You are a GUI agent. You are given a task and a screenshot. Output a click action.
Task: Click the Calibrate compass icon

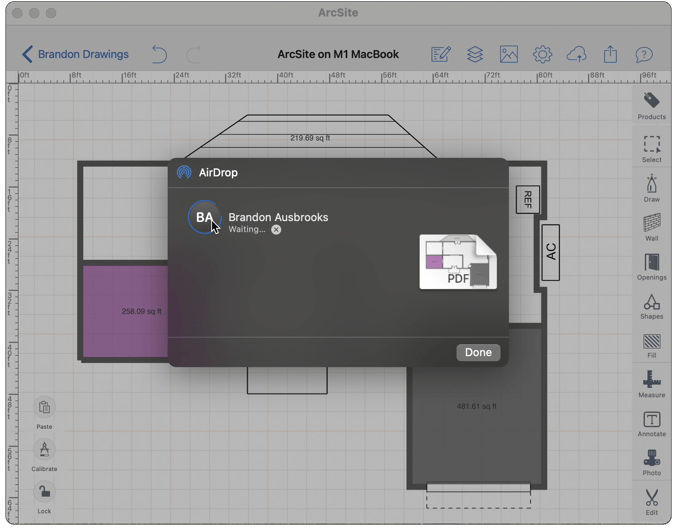[x=44, y=450]
